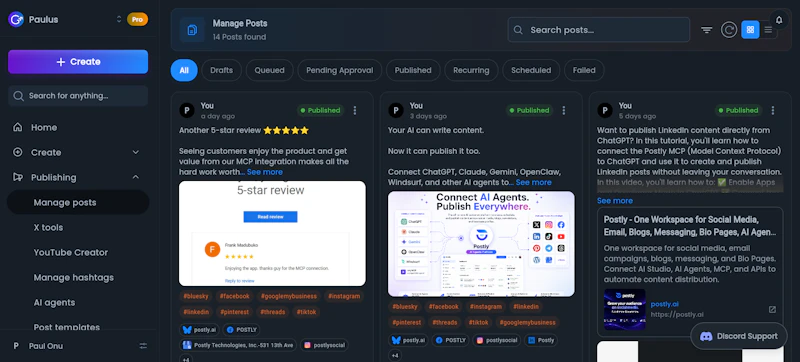
Task: Open options menu on 5 days ago post
Action: (x=773, y=110)
